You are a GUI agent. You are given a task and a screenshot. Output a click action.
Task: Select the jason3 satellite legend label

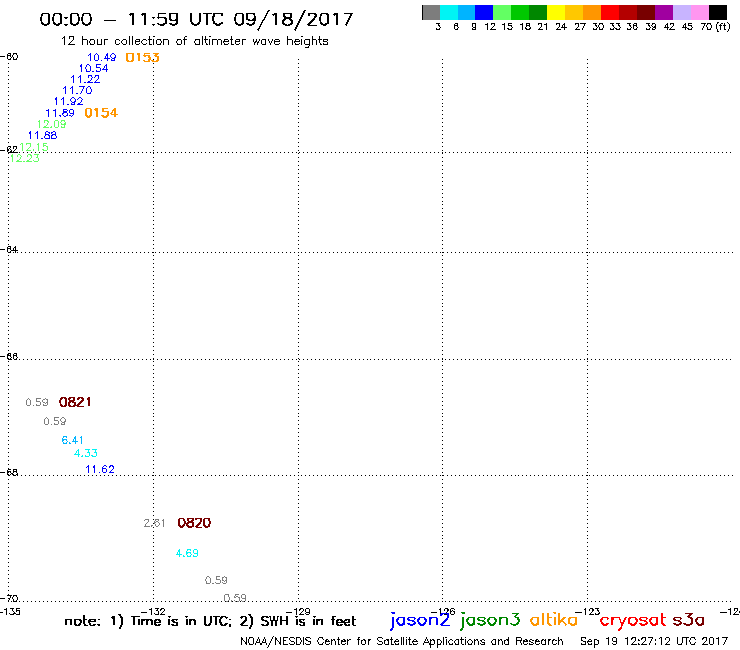(490, 620)
